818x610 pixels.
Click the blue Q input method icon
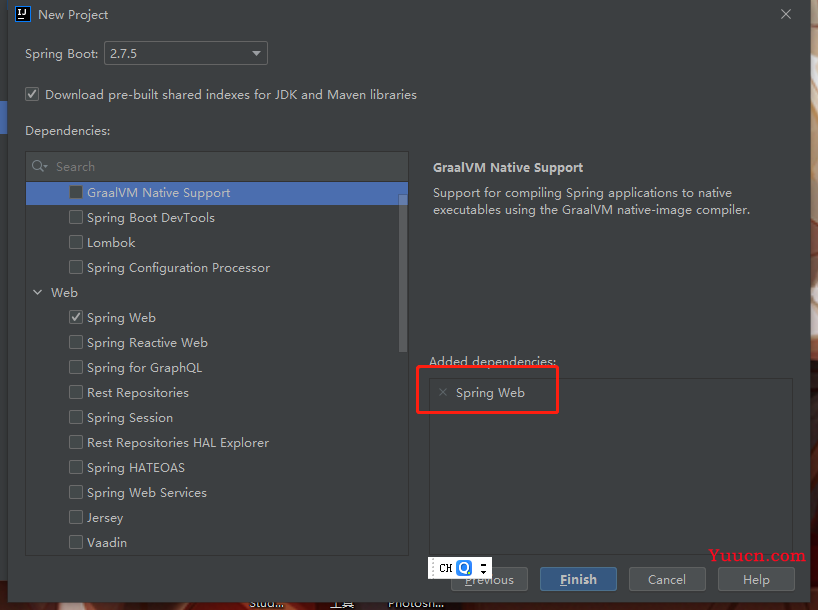tap(464, 568)
